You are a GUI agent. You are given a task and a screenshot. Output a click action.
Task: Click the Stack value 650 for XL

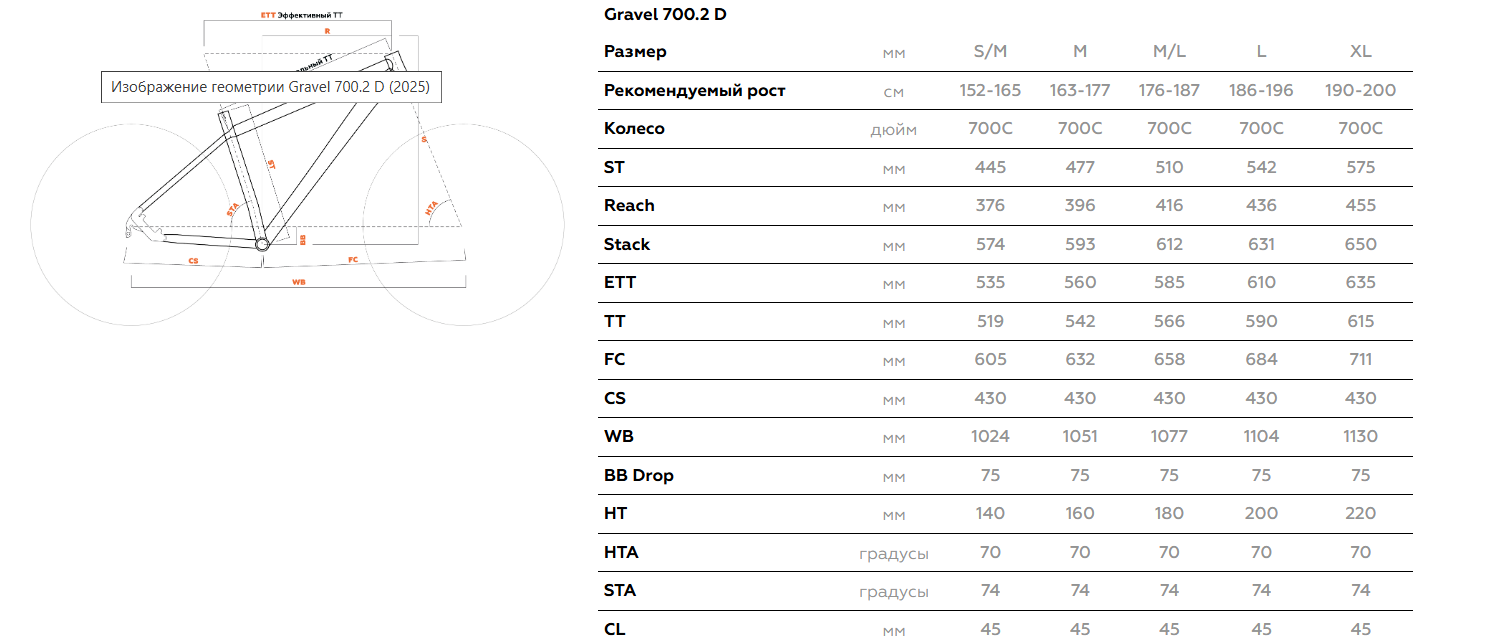[x=1361, y=245]
